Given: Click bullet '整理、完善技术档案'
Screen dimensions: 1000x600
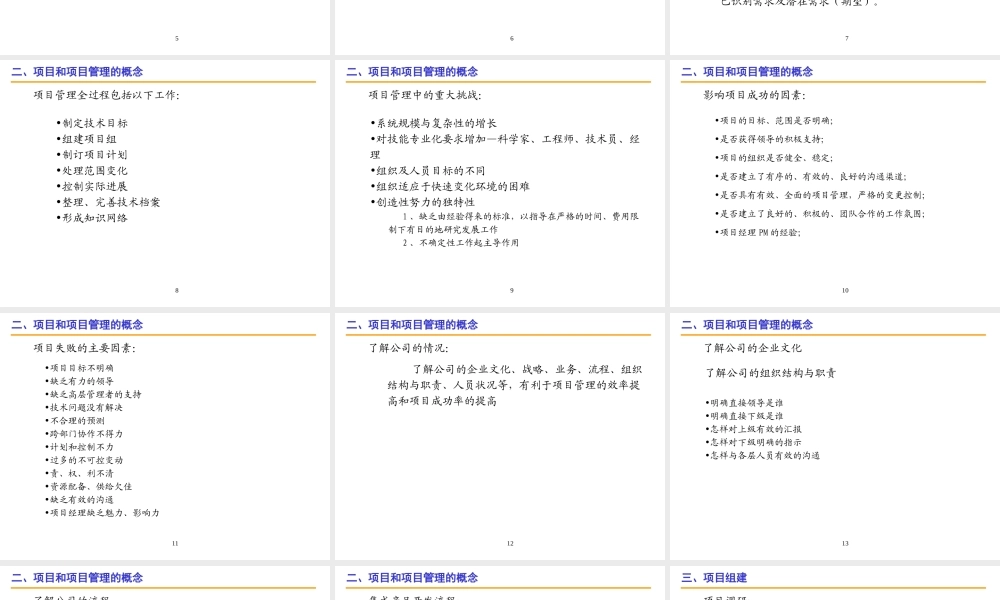Looking at the screenshot, I should pos(108,202).
